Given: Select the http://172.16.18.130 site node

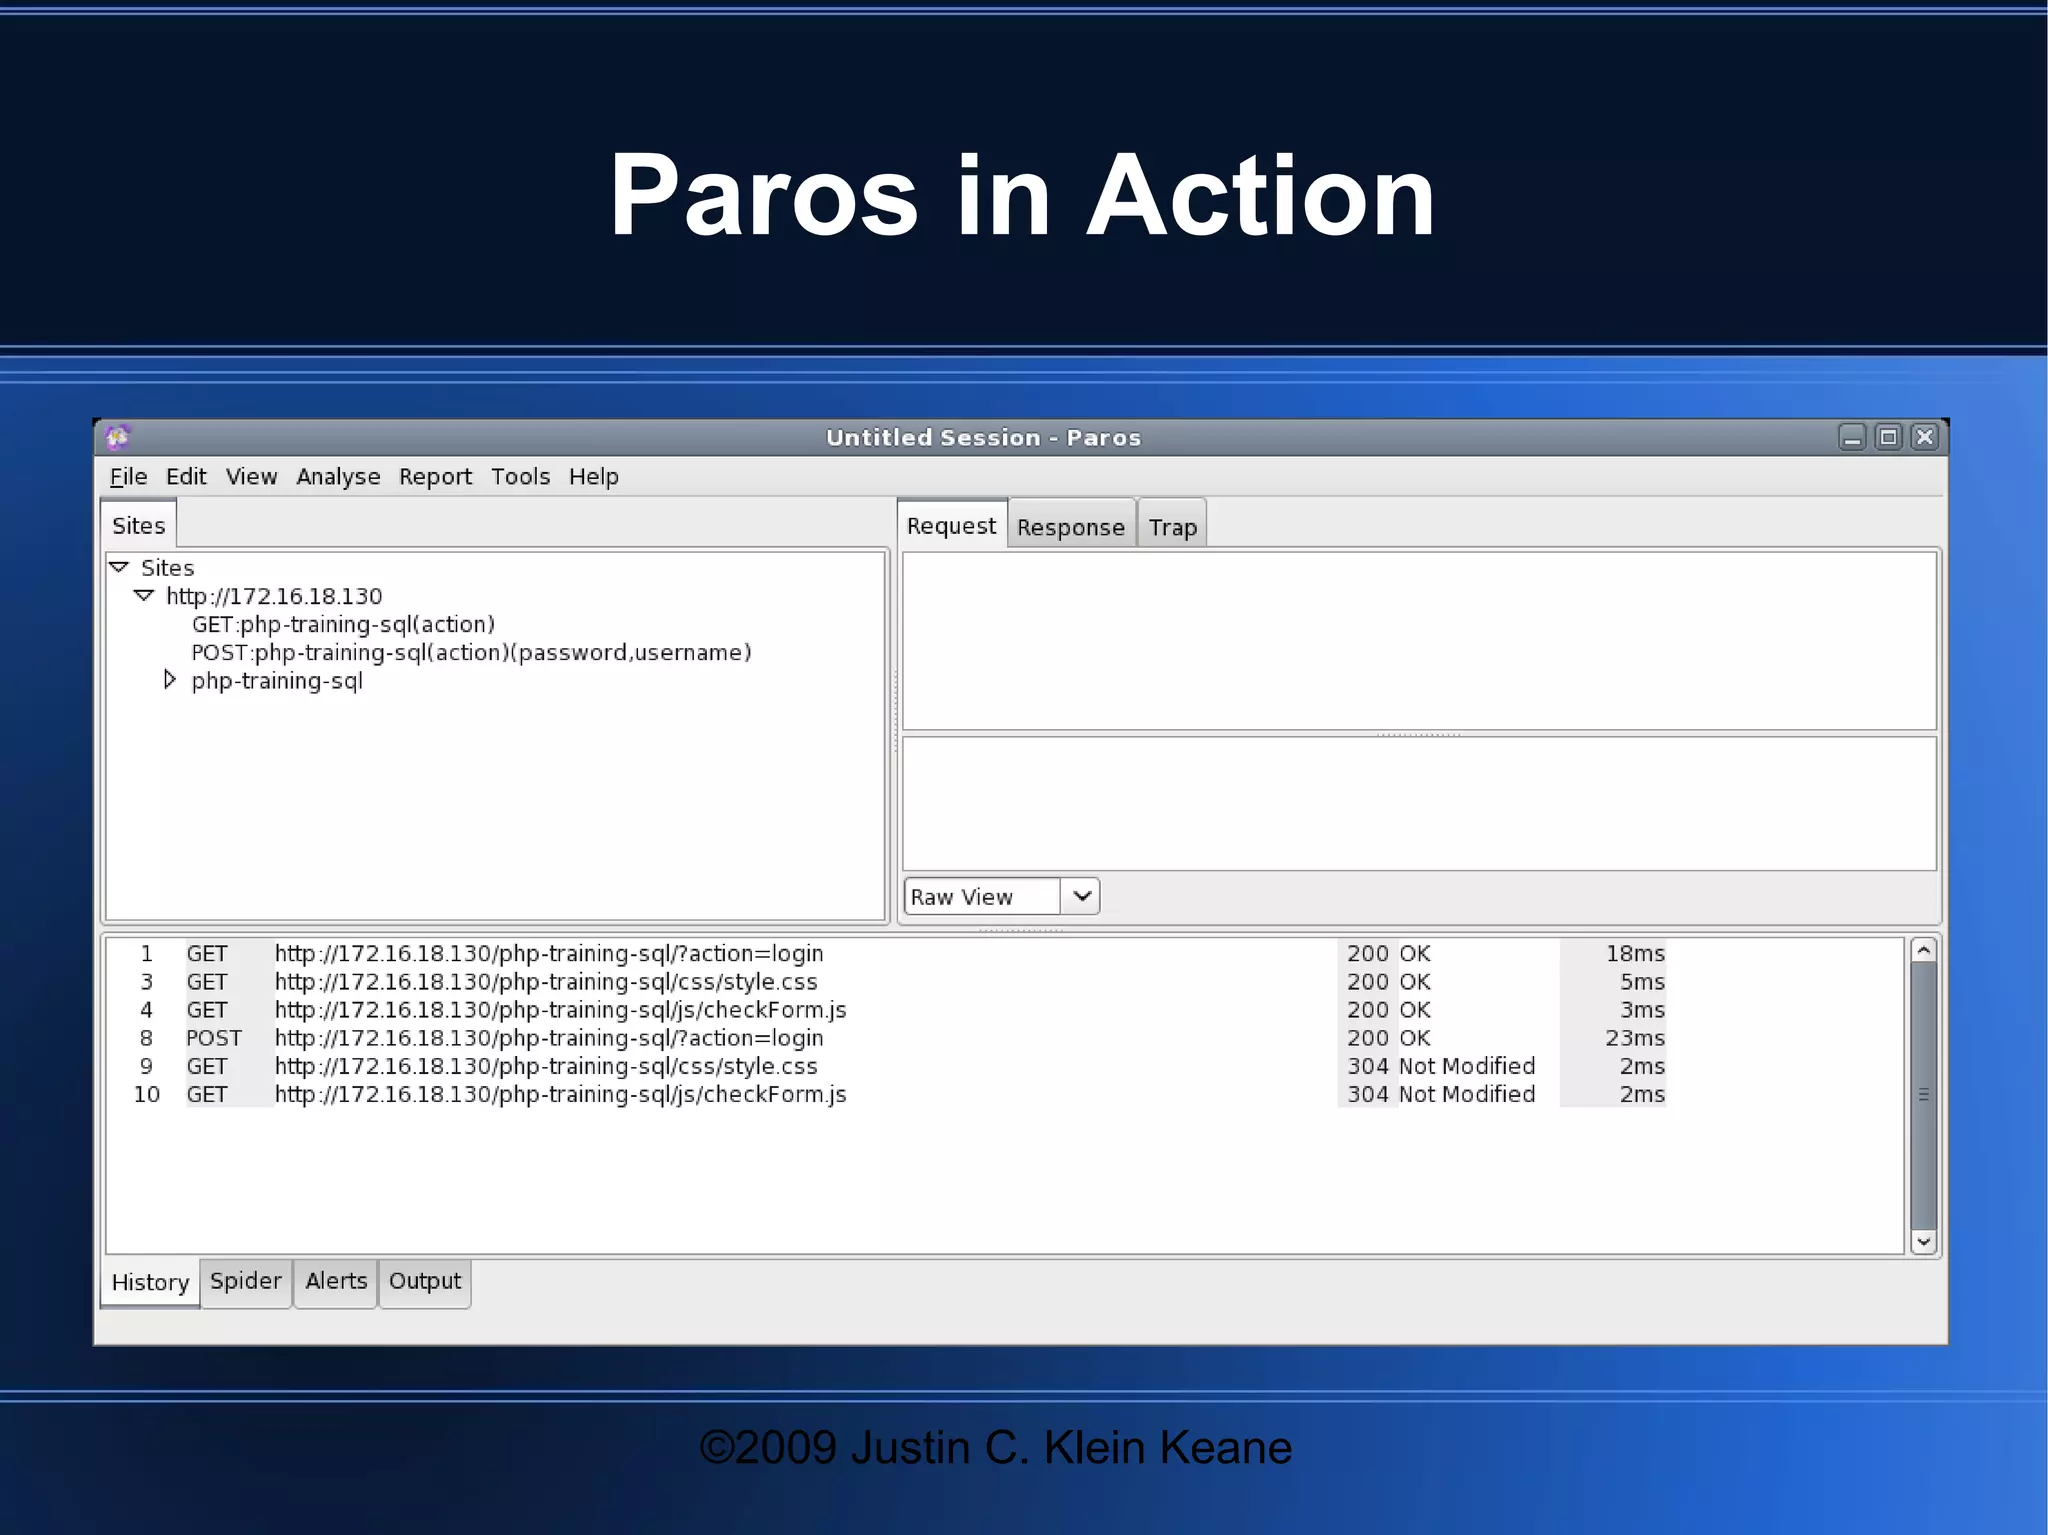Looking at the screenshot, I should point(274,596).
